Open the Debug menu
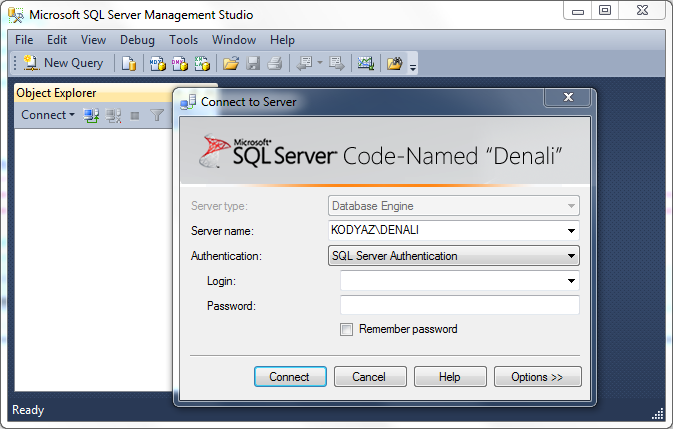Viewport: 673px width, 429px height. (137, 40)
